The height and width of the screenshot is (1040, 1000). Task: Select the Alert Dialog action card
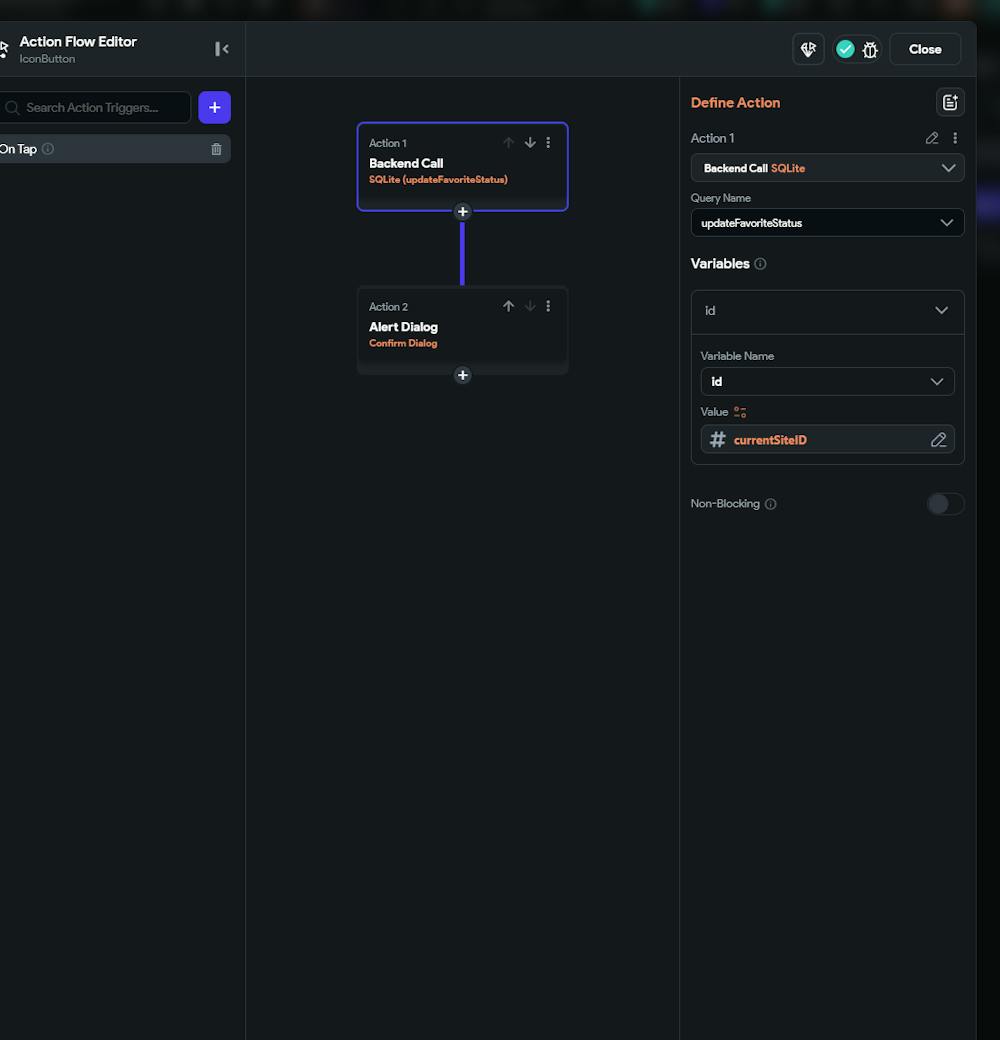coord(462,330)
